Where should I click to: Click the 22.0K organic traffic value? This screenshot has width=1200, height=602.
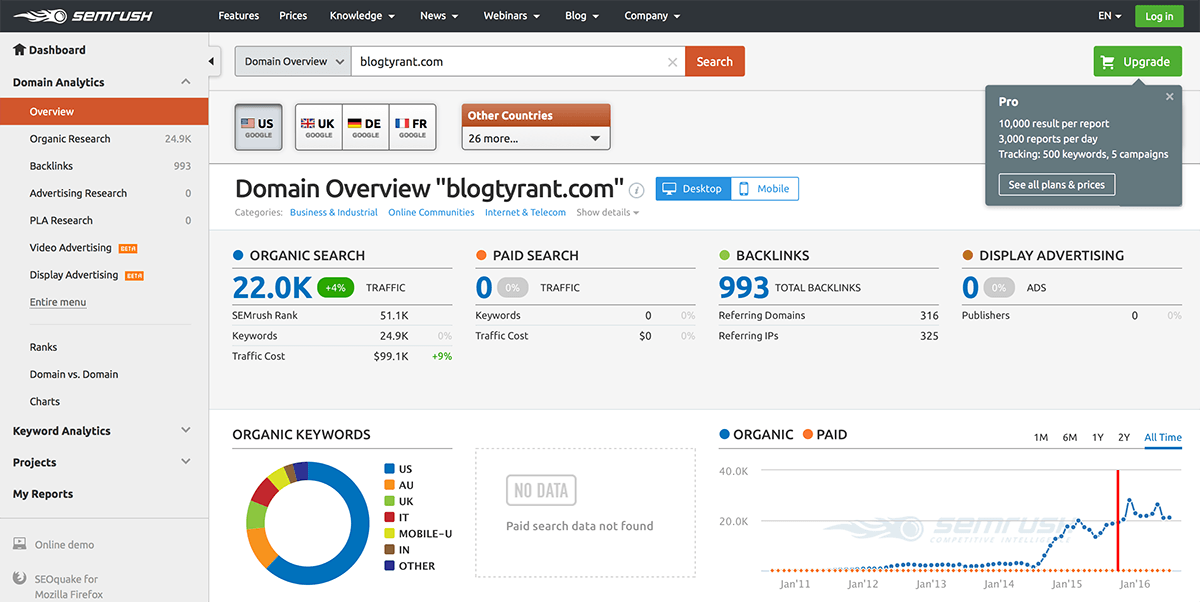(x=273, y=288)
